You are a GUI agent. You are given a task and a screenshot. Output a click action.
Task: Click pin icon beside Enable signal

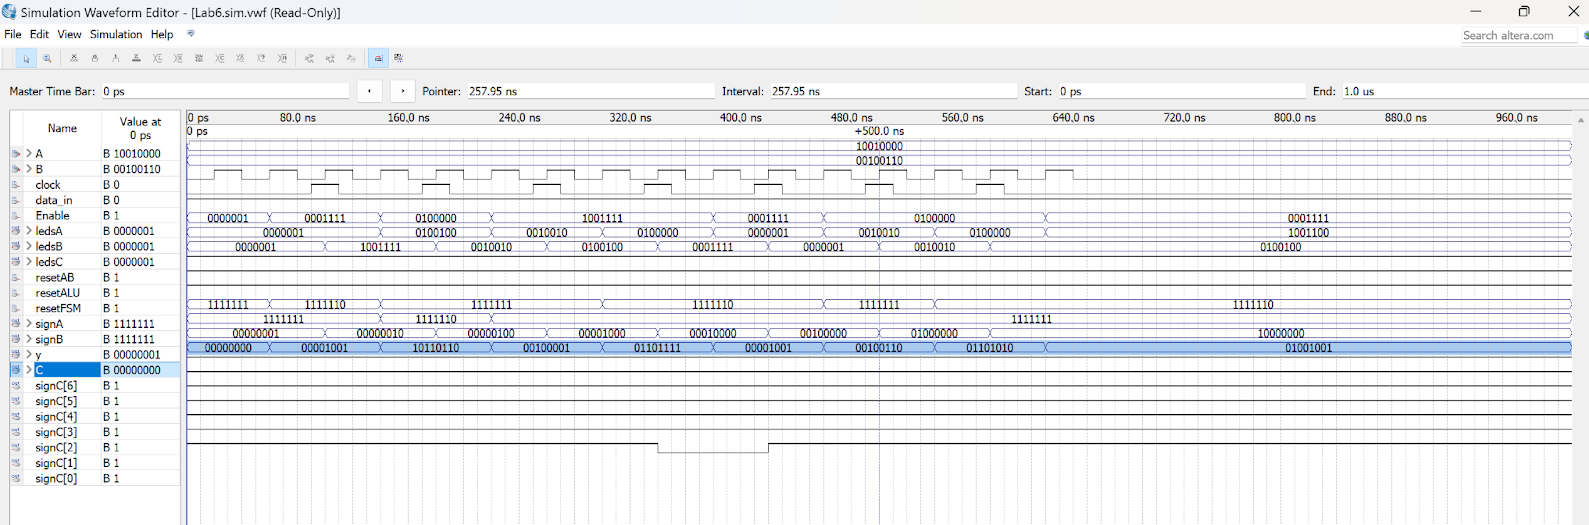click(x=16, y=216)
